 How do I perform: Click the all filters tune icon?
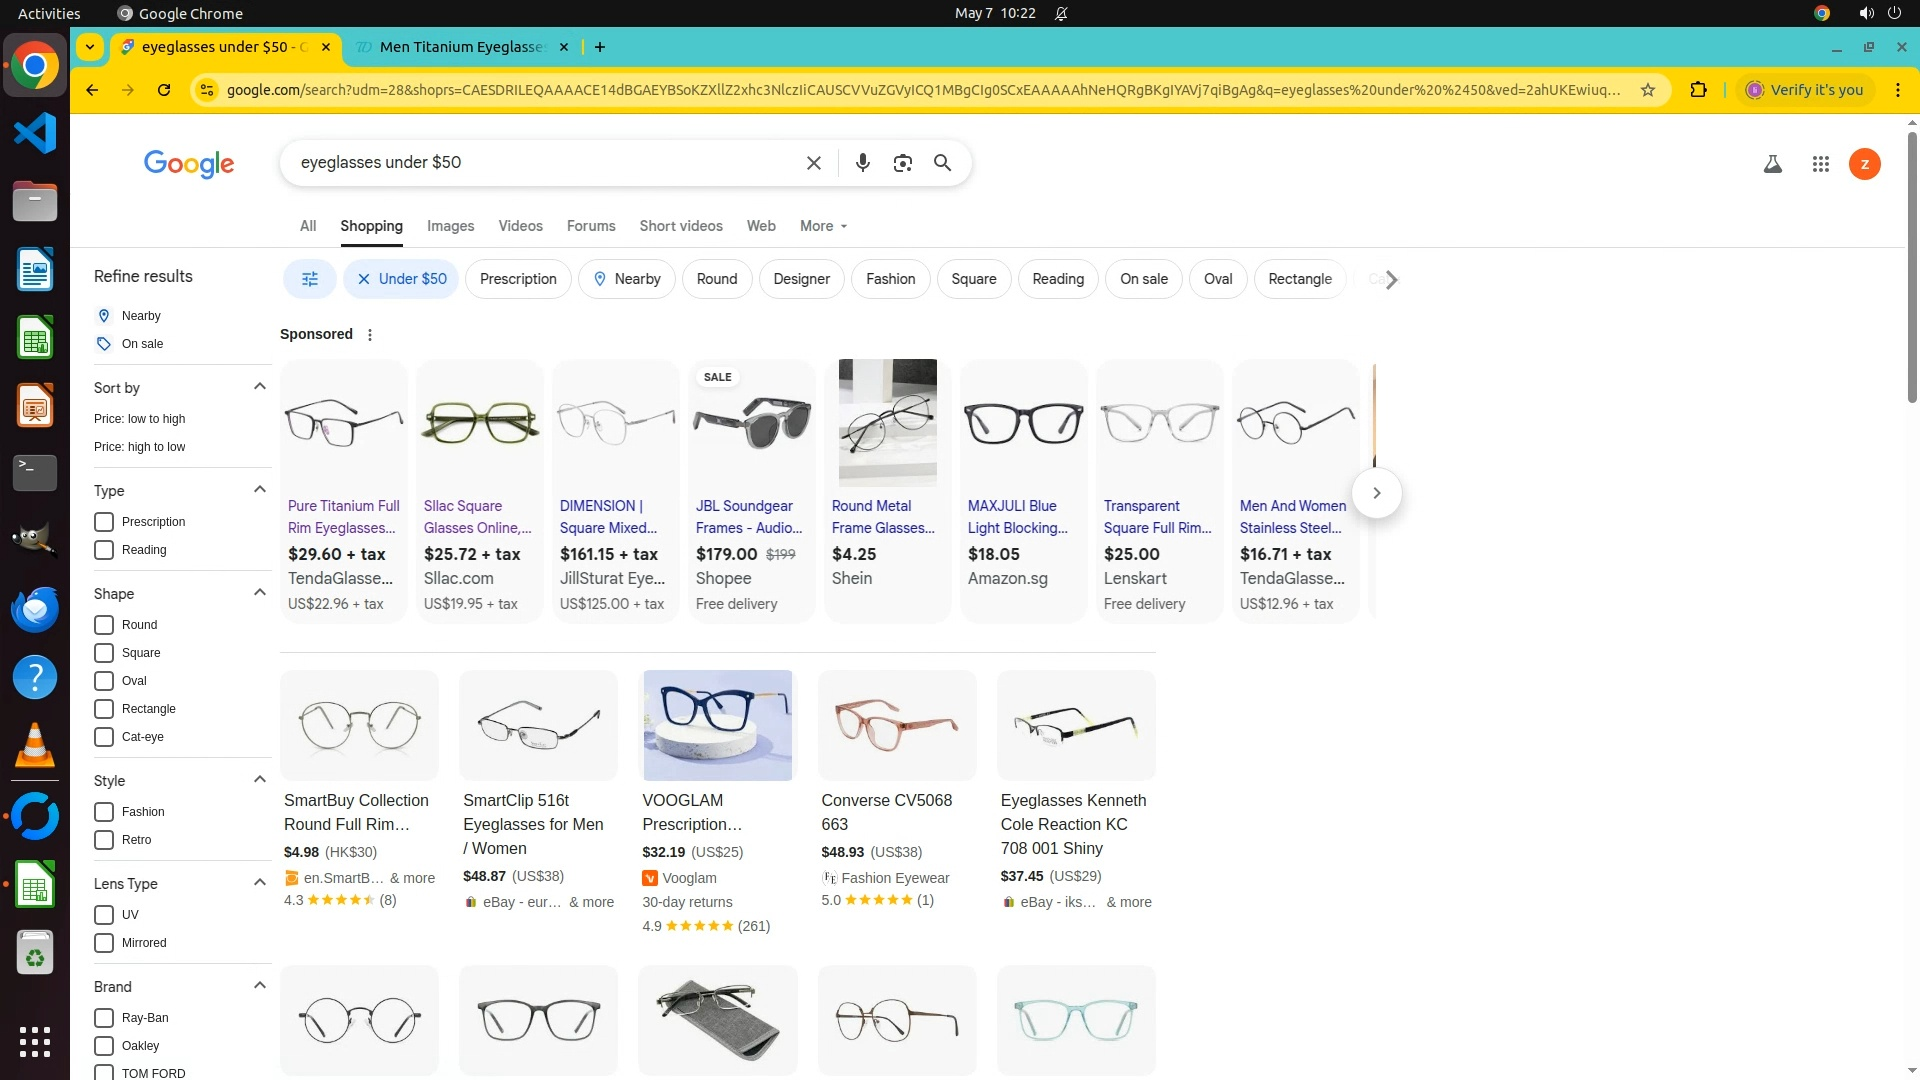pos(310,279)
